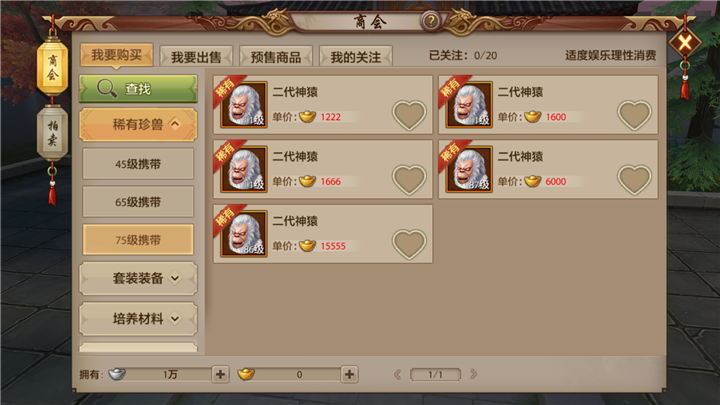Go to previous page arrow
Viewport: 720px width, 405px height.
tap(398, 375)
